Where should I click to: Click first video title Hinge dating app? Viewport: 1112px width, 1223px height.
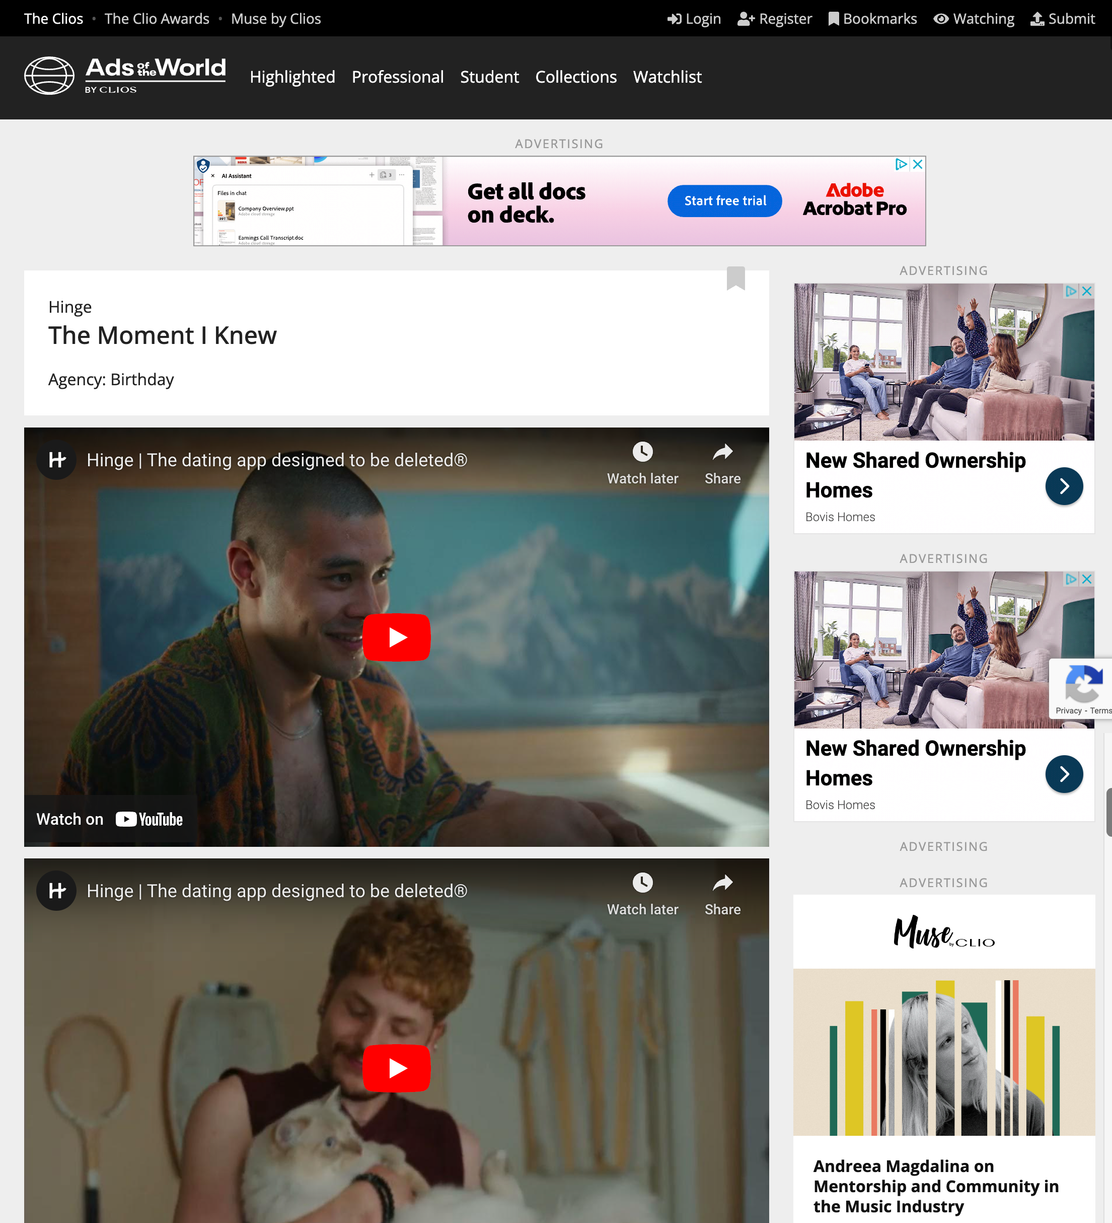[277, 460]
